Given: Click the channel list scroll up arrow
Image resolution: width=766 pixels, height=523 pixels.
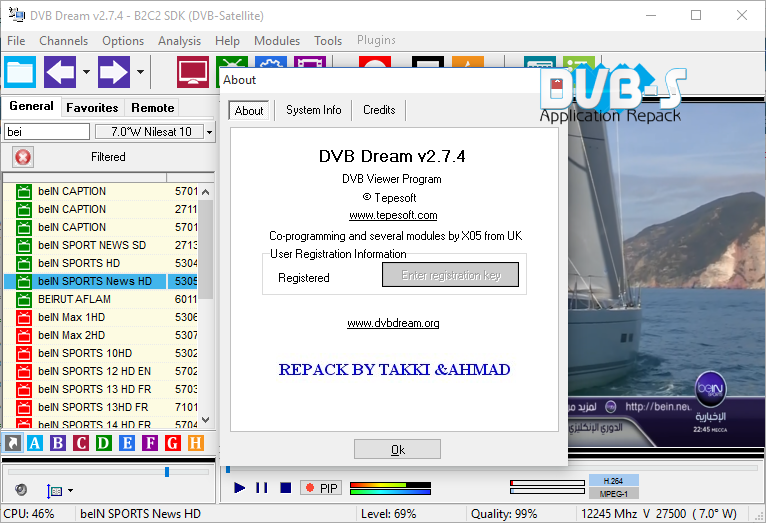Looking at the screenshot, I should pyautogui.click(x=206, y=192).
